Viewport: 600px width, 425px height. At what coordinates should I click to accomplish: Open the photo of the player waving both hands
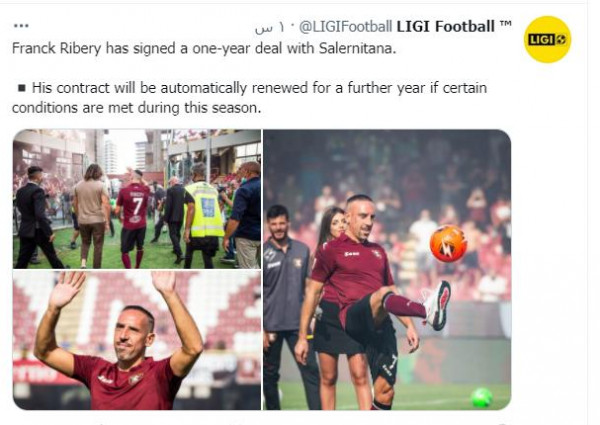point(137,340)
